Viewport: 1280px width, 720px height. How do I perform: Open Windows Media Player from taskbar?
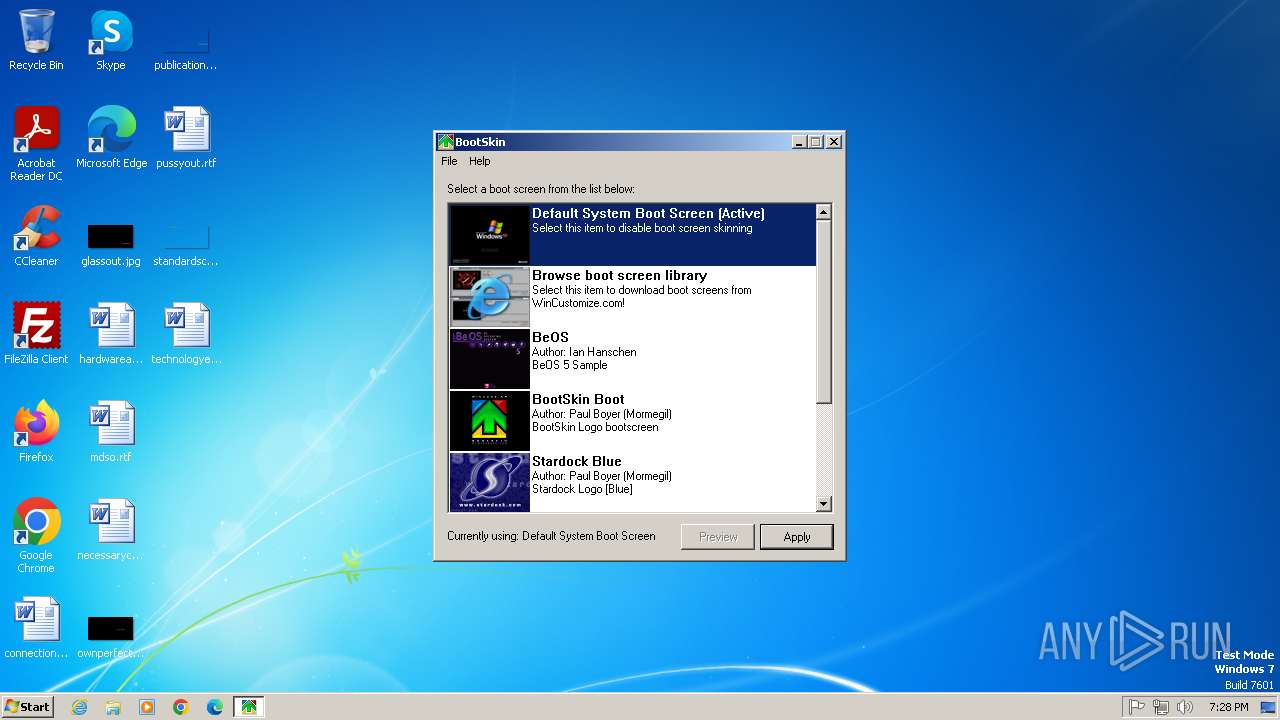point(147,707)
